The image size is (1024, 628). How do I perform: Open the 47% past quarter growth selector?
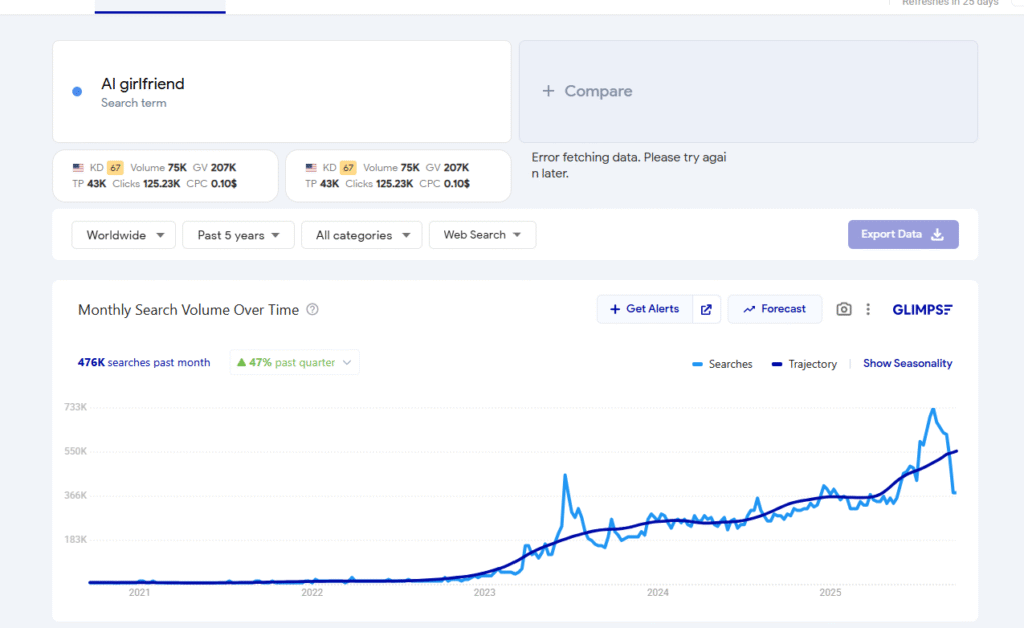294,363
